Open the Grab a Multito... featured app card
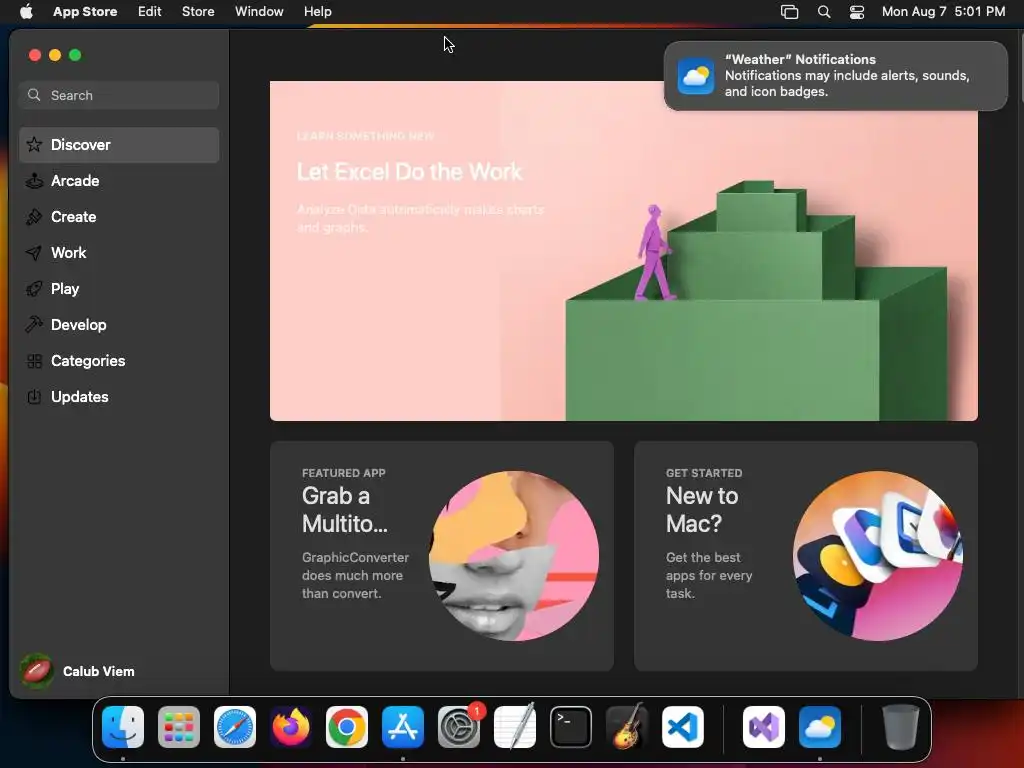 click(x=441, y=556)
